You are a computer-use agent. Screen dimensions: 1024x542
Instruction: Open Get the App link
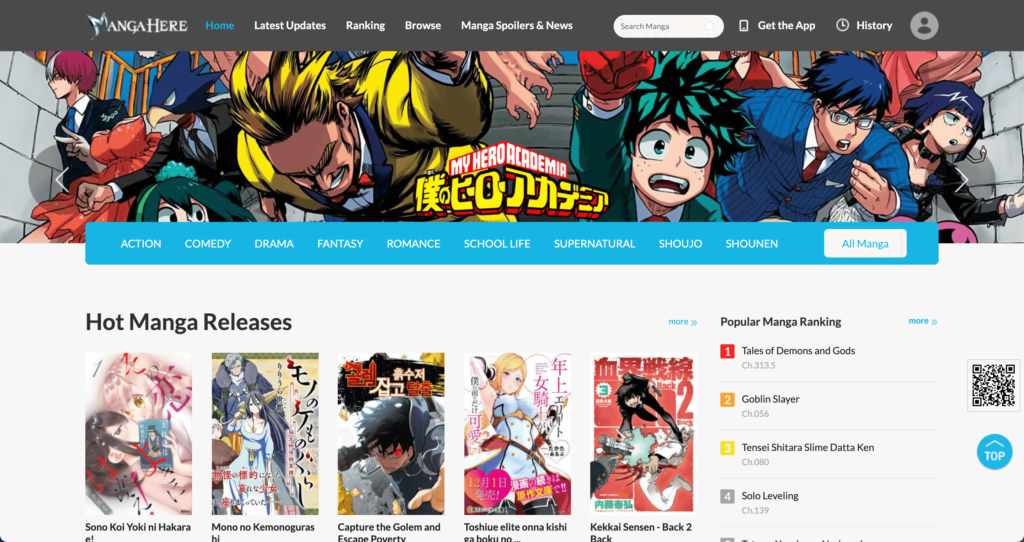pyautogui.click(x=777, y=26)
